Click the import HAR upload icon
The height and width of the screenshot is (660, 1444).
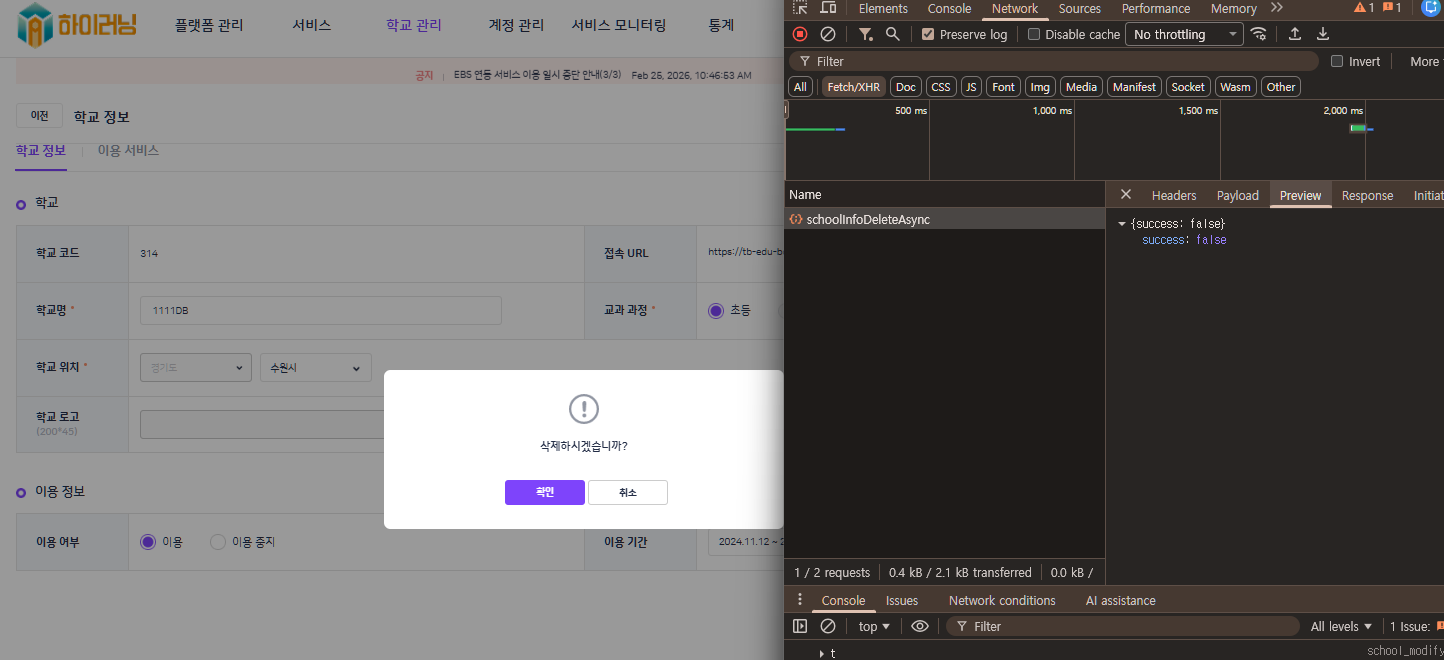point(1295,34)
